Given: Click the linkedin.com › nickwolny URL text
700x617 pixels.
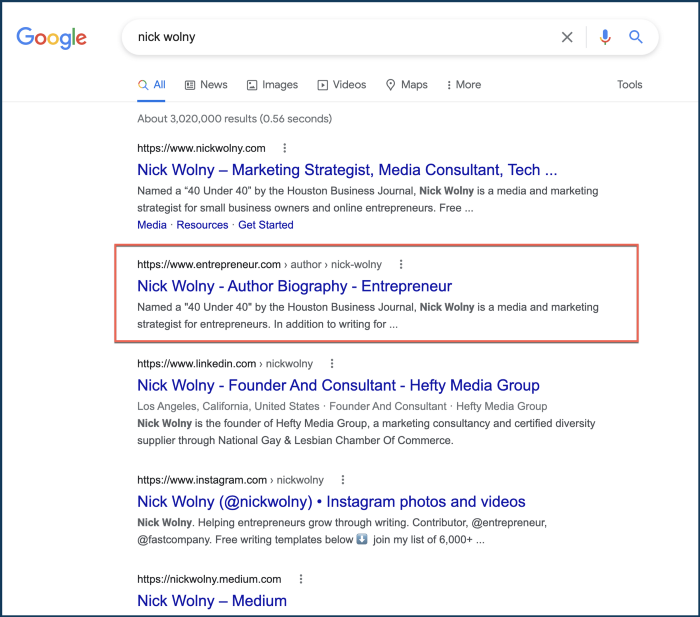Looking at the screenshot, I should pyautogui.click(x=225, y=364).
